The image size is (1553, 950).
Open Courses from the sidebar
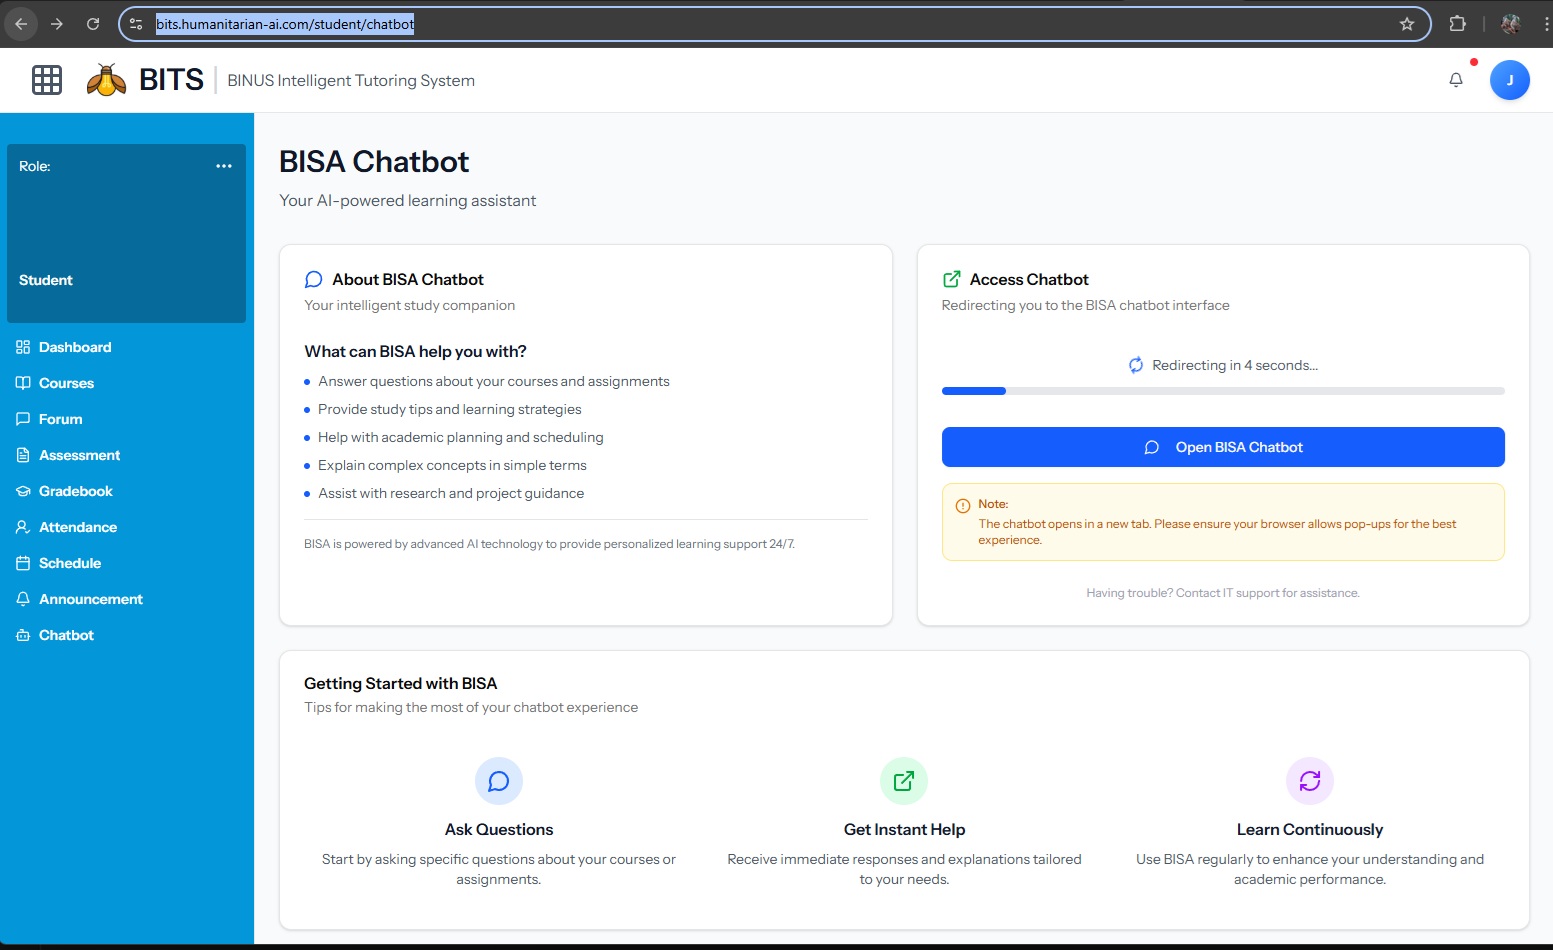(x=66, y=383)
